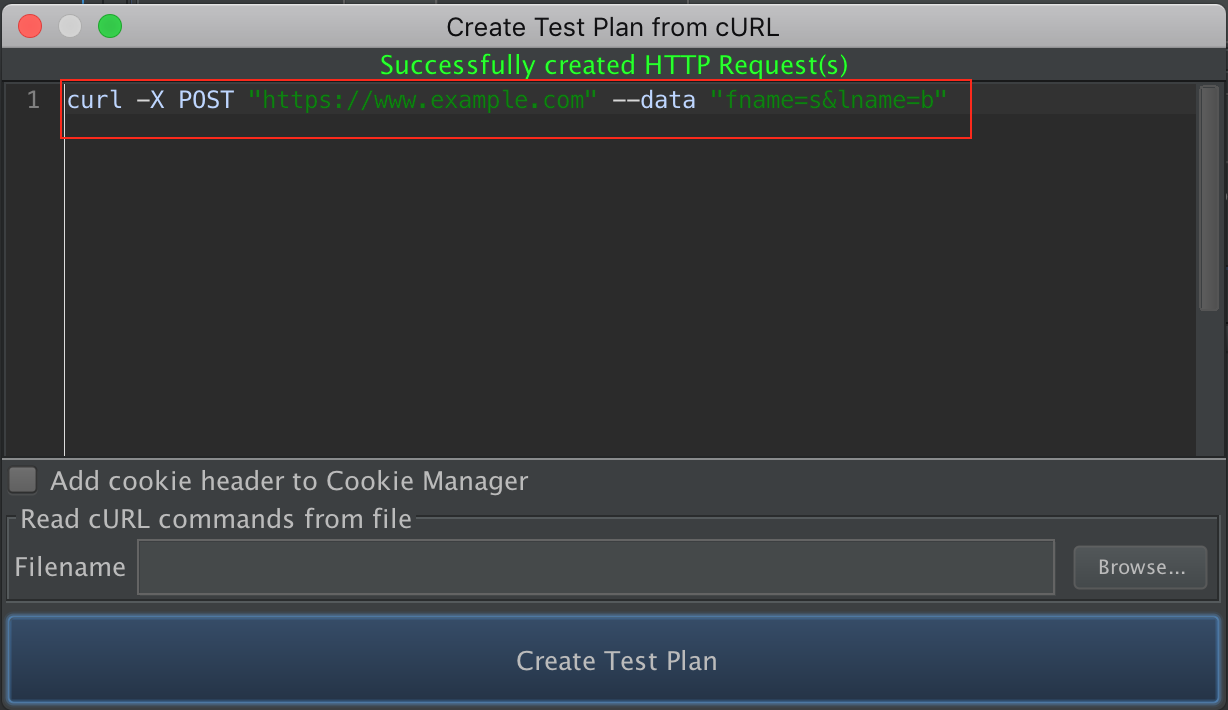
Task: Click the cURL editor vertical scrollbar
Action: (1208, 200)
